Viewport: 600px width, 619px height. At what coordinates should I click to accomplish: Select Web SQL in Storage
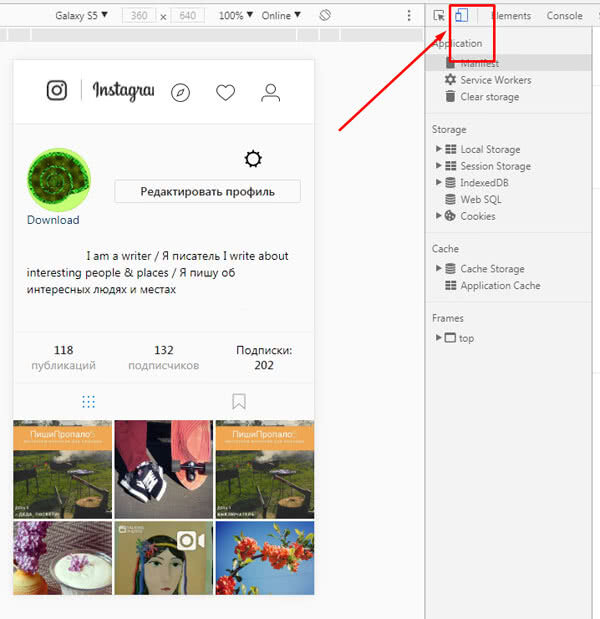pyautogui.click(x=473, y=199)
